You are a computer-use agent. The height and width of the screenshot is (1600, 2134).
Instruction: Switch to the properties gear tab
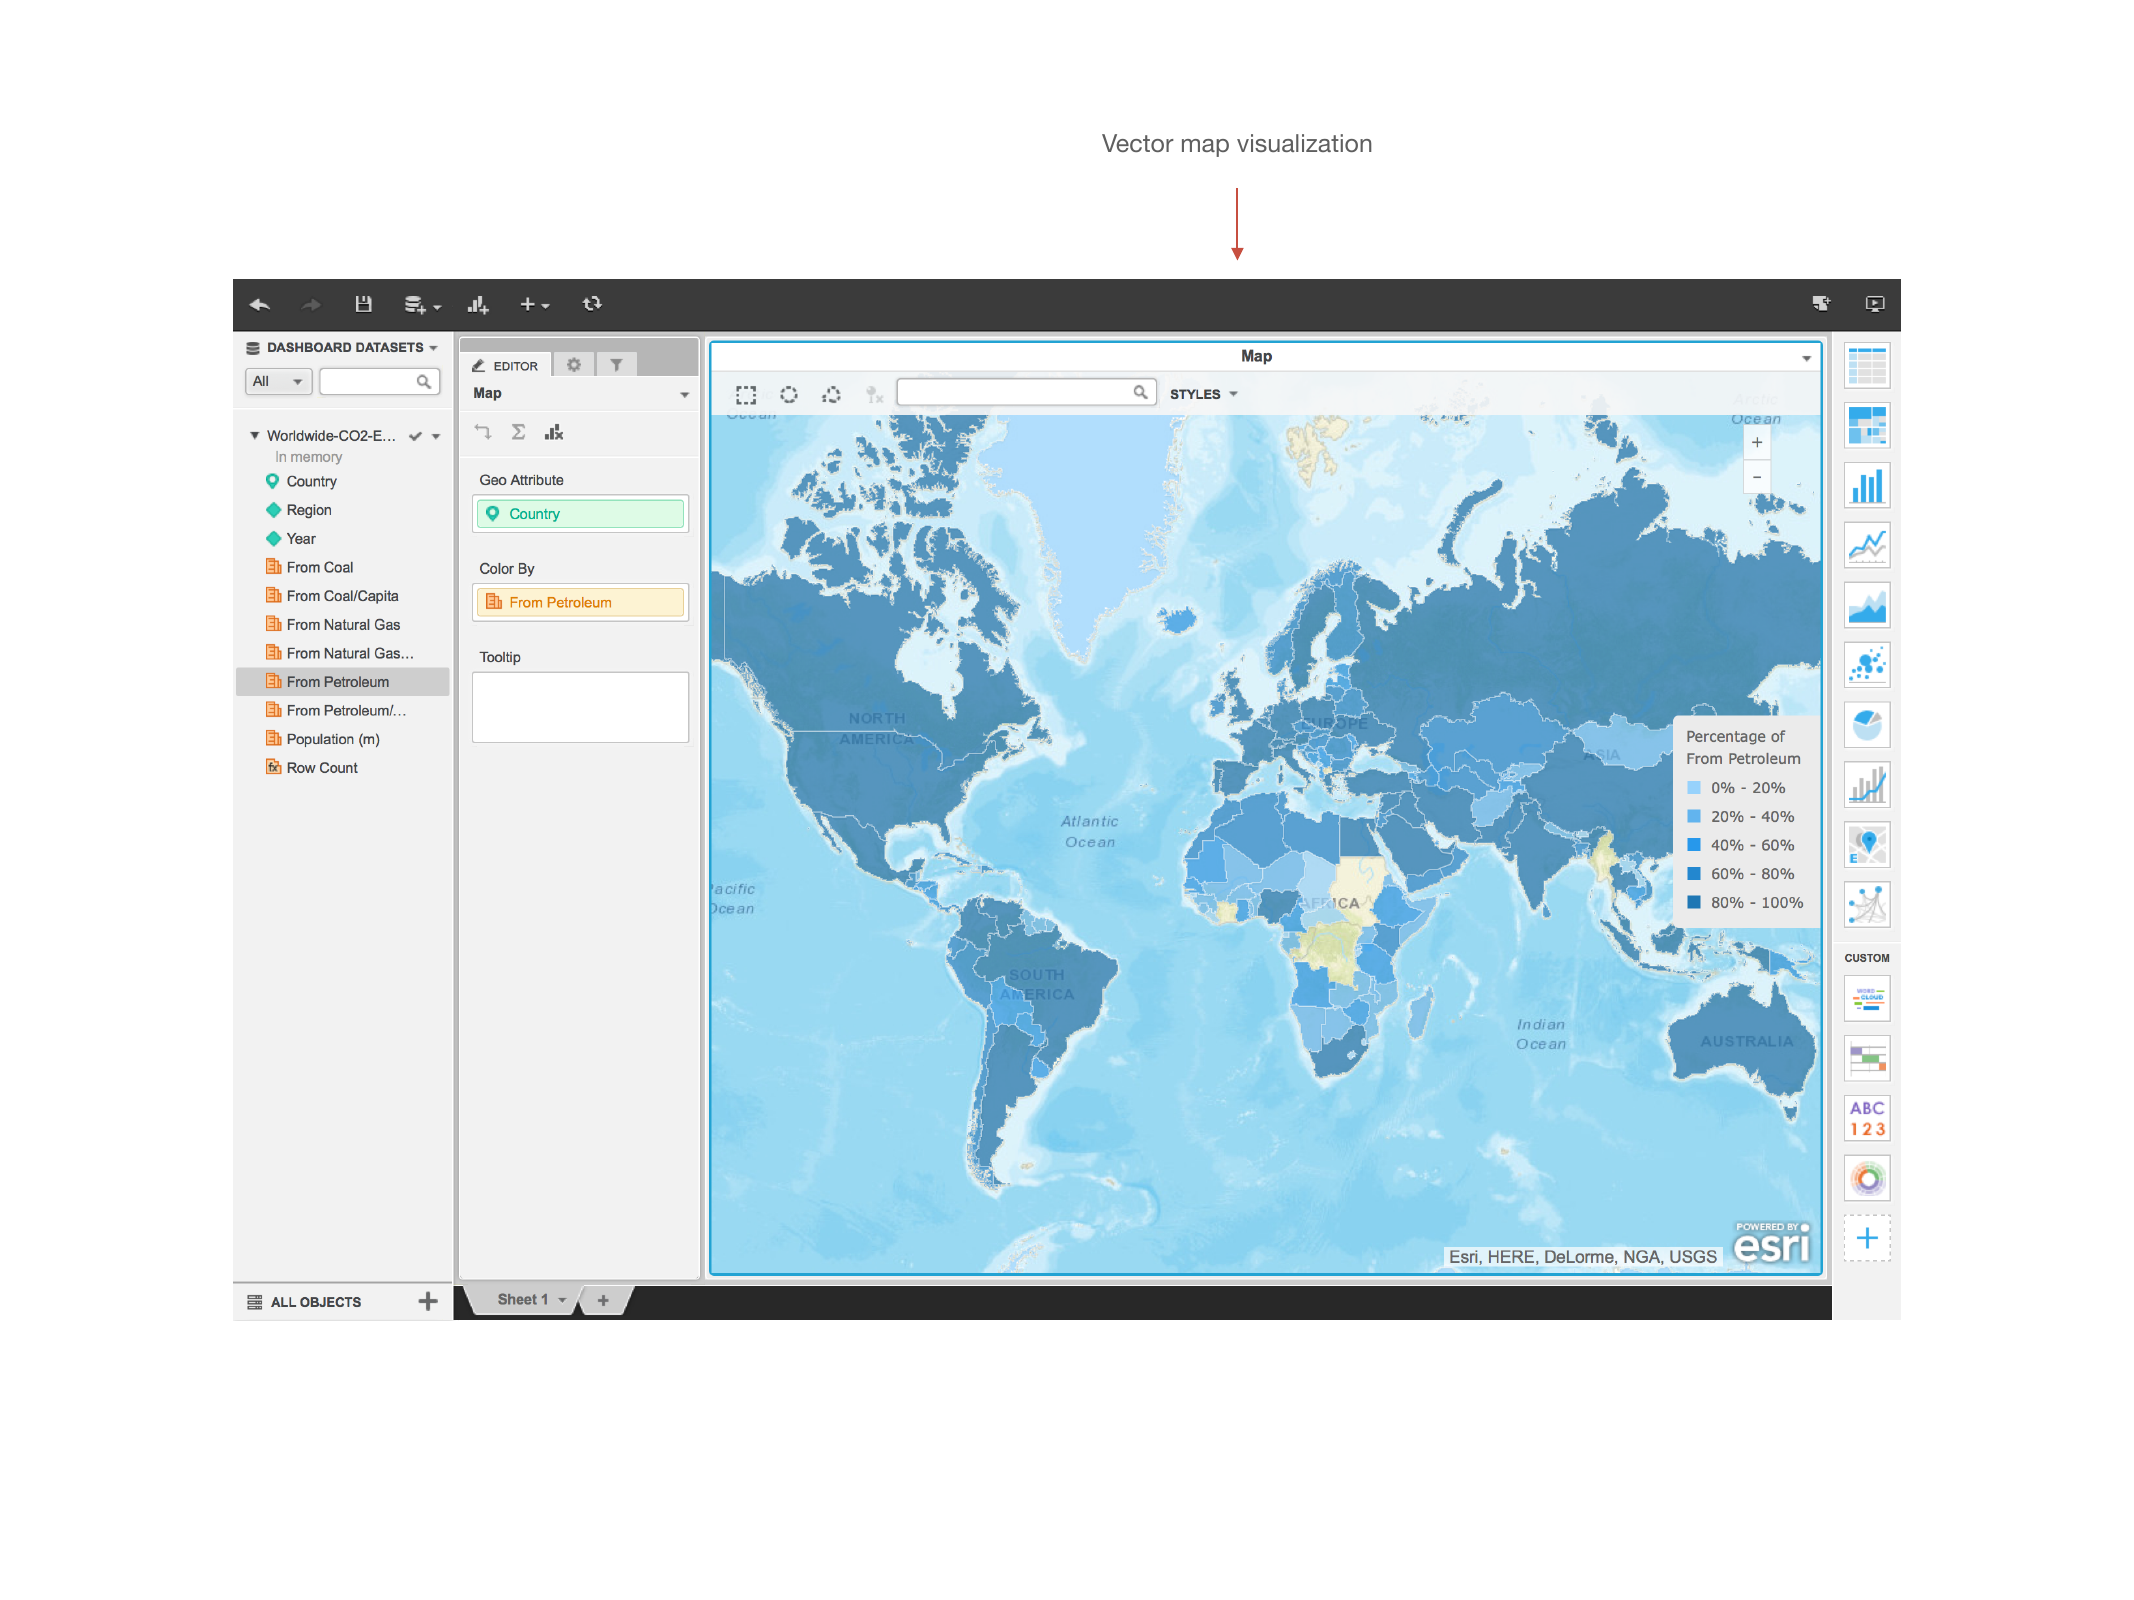pyautogui.click(x=574, y=364)
